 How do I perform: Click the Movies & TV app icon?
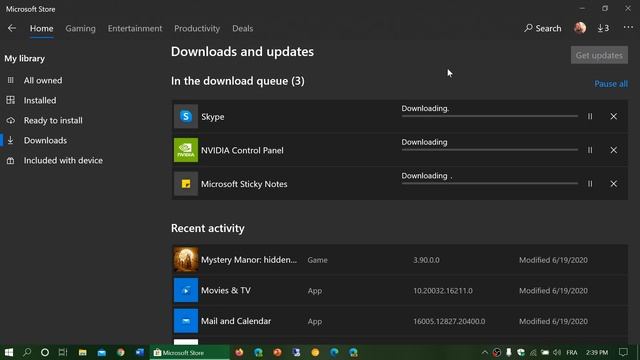pos(186,290)
